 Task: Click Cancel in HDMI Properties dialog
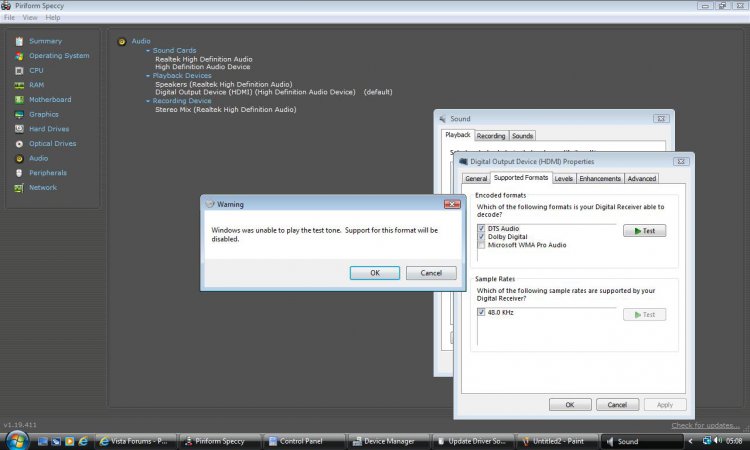click(617, 405)
